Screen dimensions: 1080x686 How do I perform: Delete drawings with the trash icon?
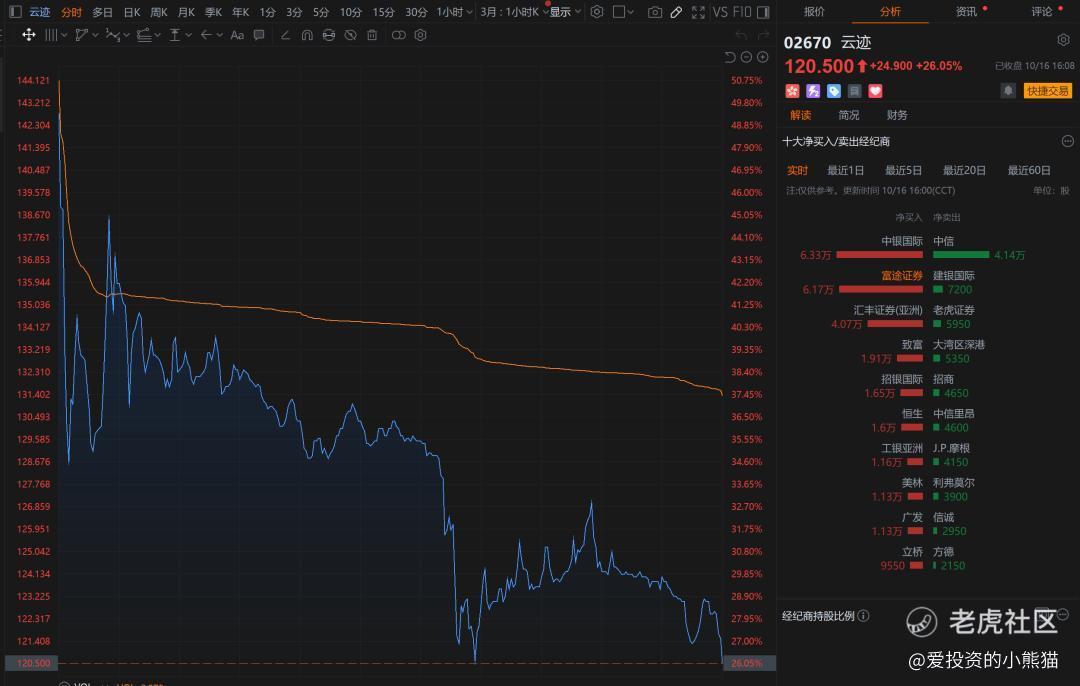click(372, 35)
